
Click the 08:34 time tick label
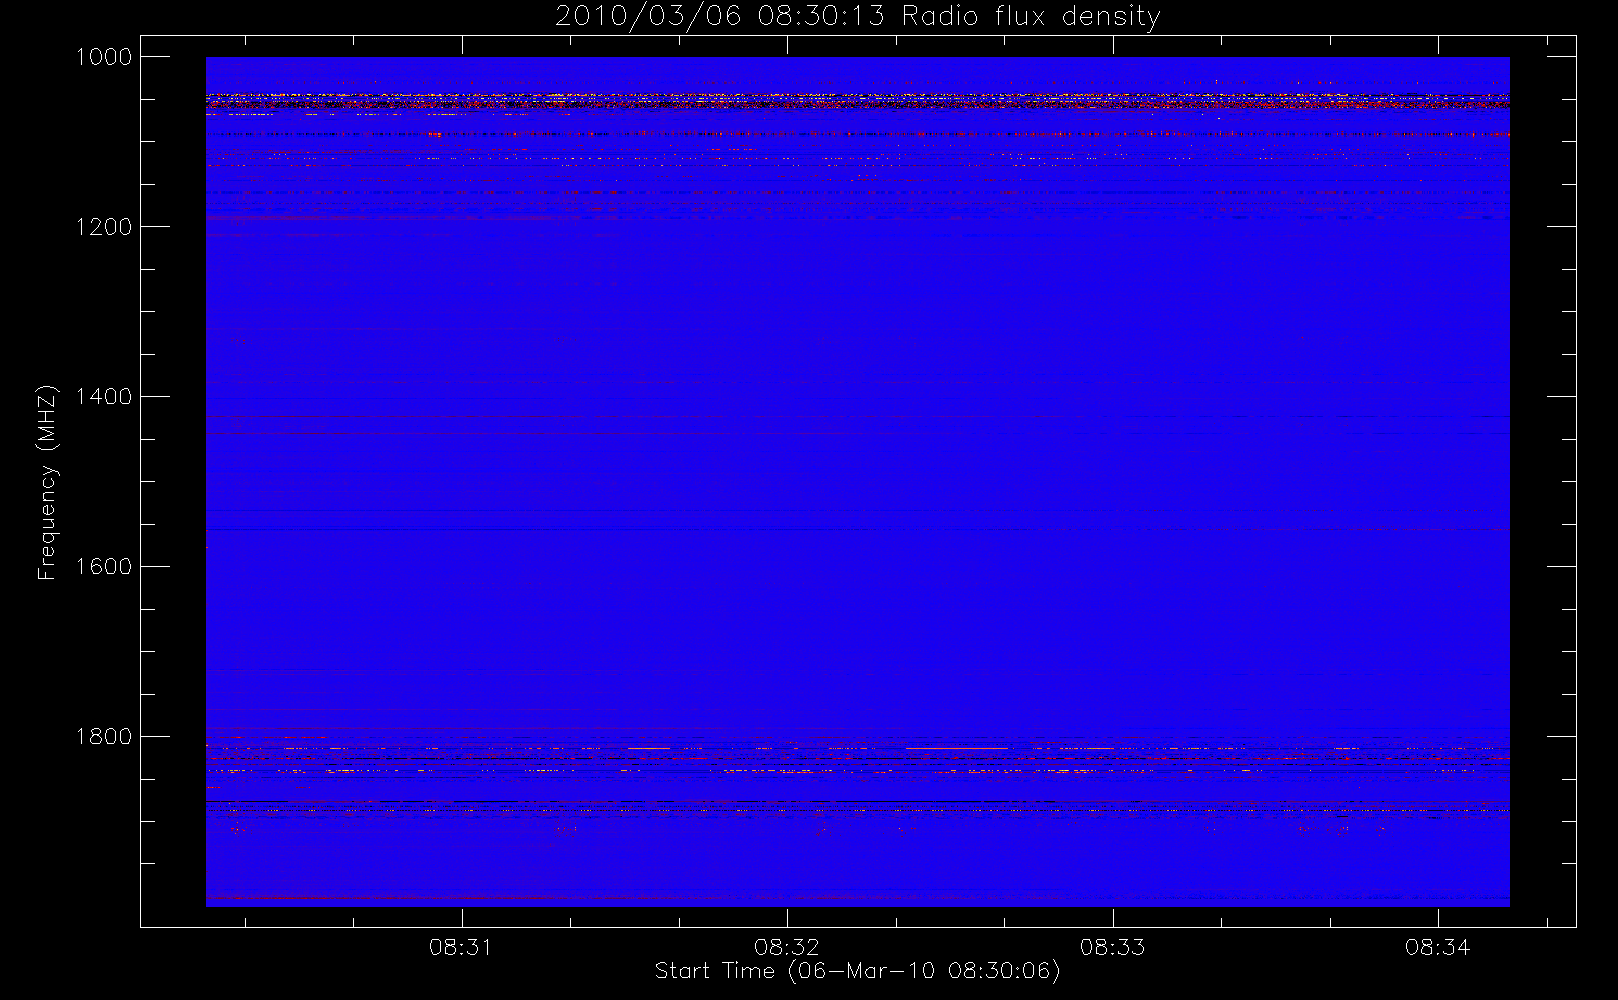(1437, 947)
